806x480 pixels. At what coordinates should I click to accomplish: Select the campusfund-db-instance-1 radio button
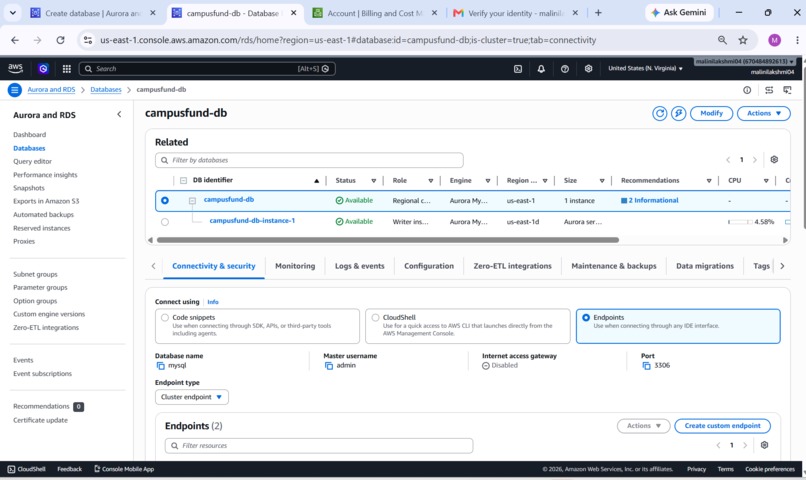tap(164, 222)
